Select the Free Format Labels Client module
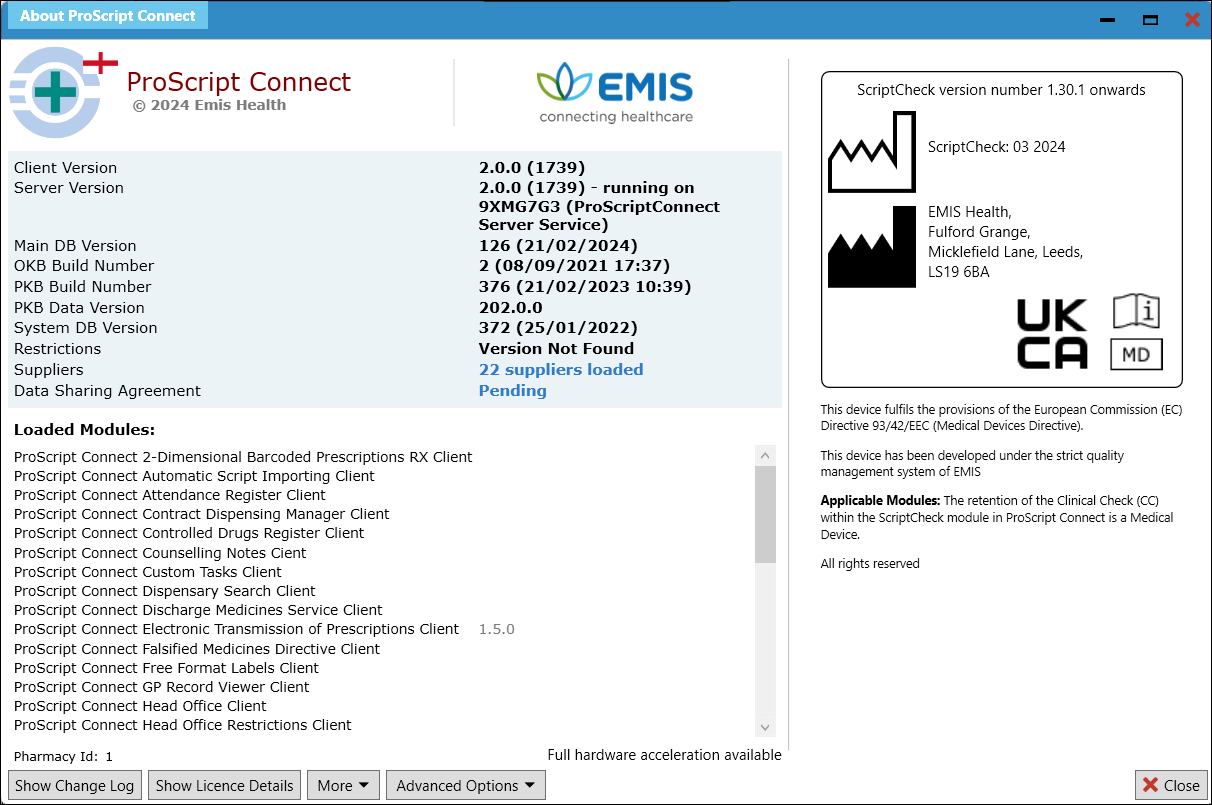1212x805 pixels. click(167, 668)
